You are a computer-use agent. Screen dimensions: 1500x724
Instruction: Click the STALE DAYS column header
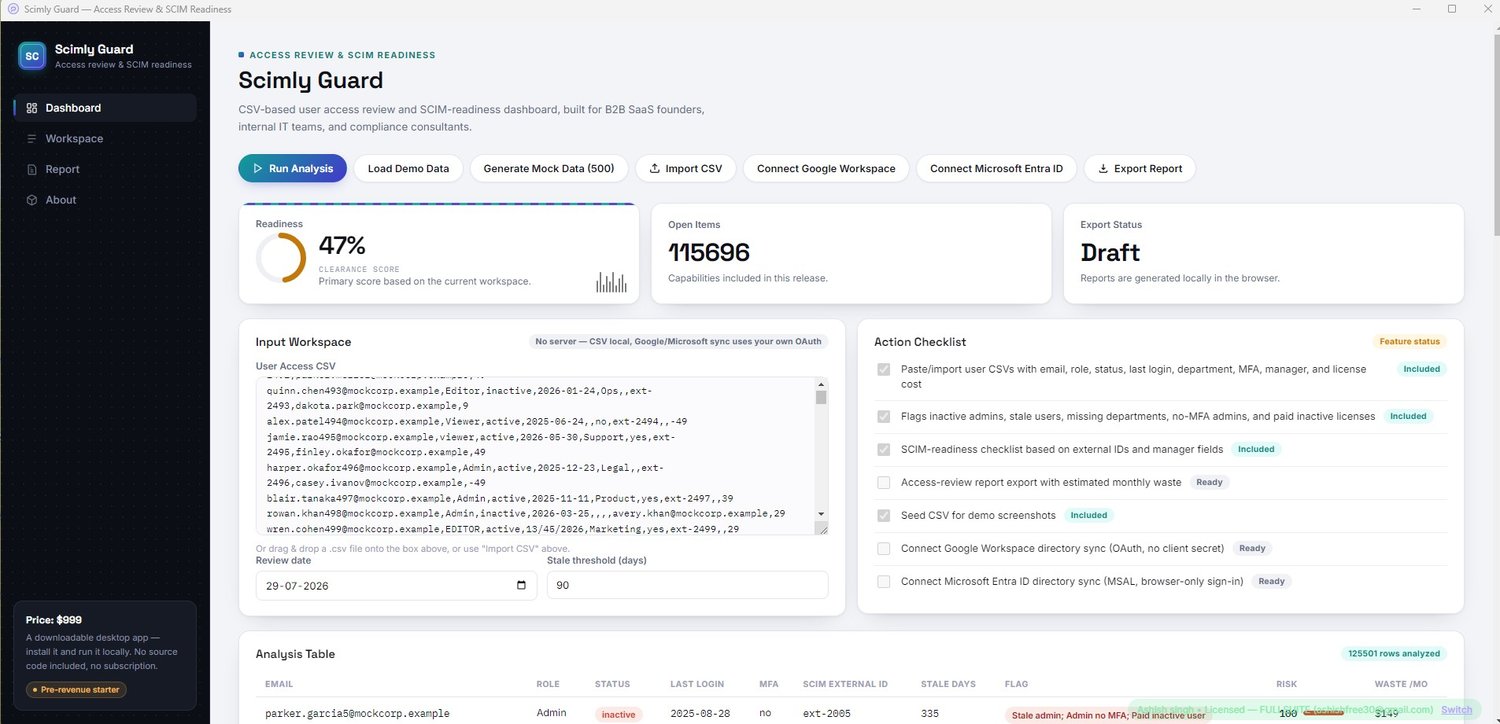tap(948, 684)
